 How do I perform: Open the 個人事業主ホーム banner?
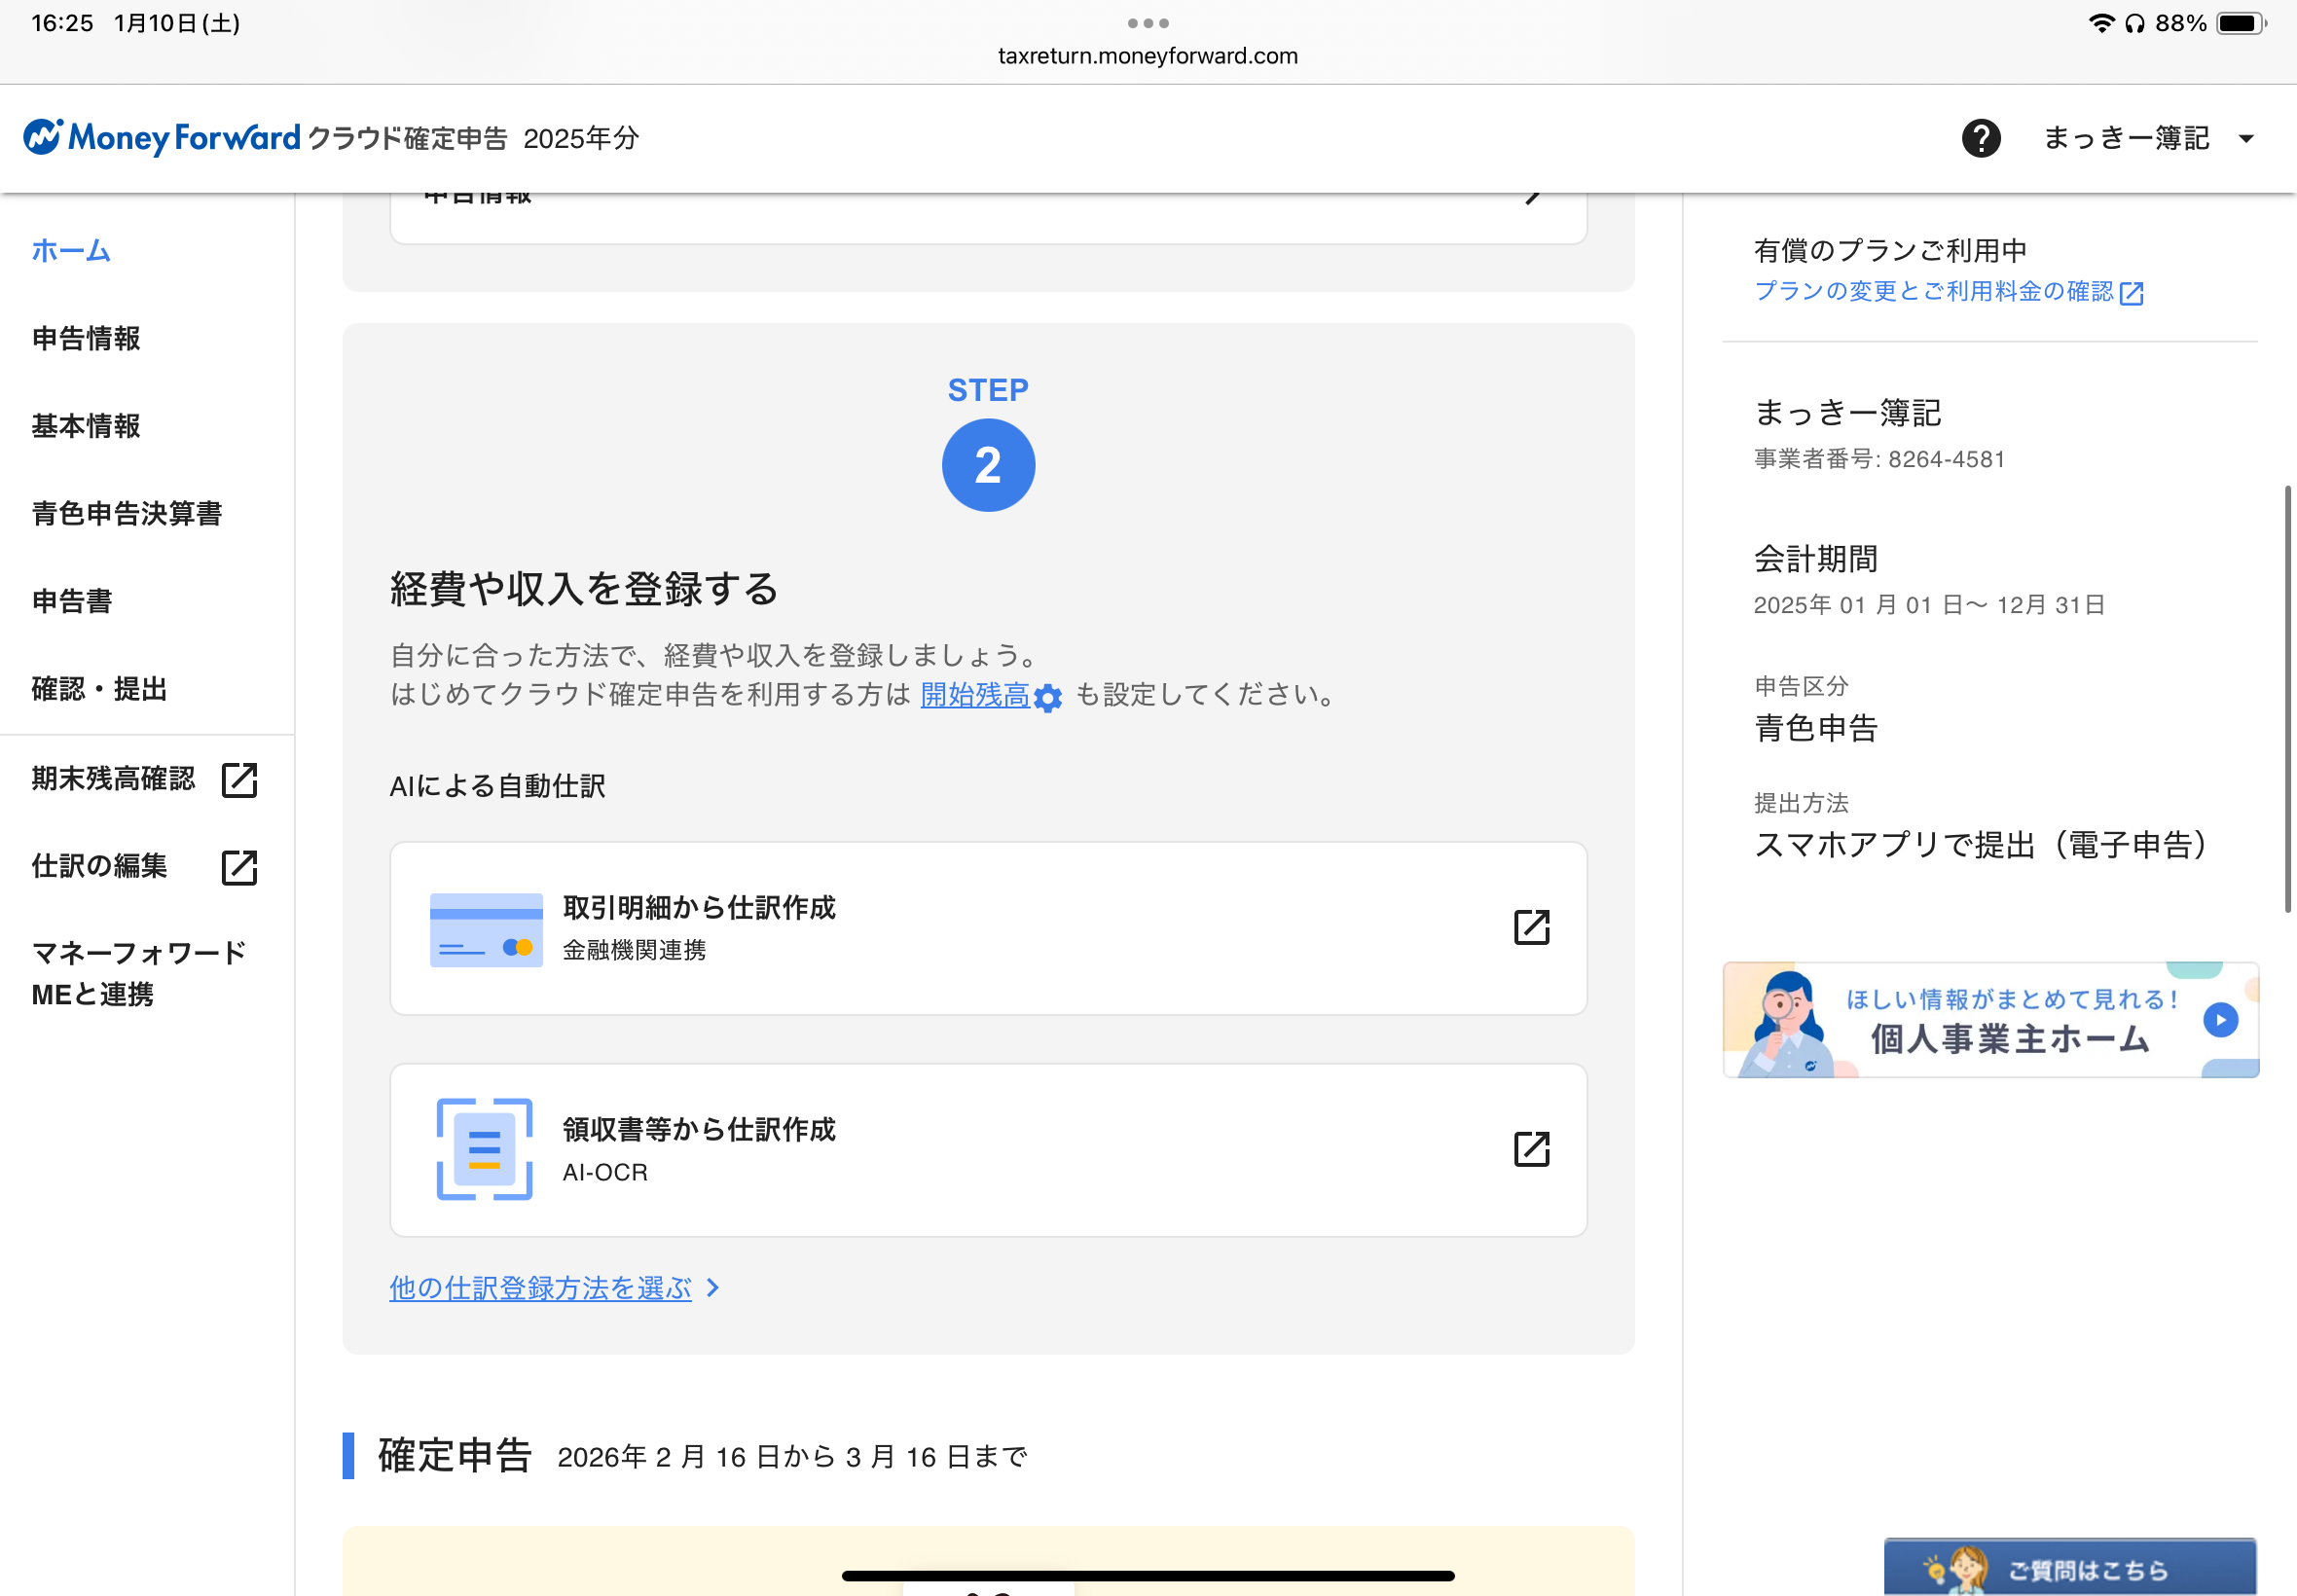point(1990,1019)
